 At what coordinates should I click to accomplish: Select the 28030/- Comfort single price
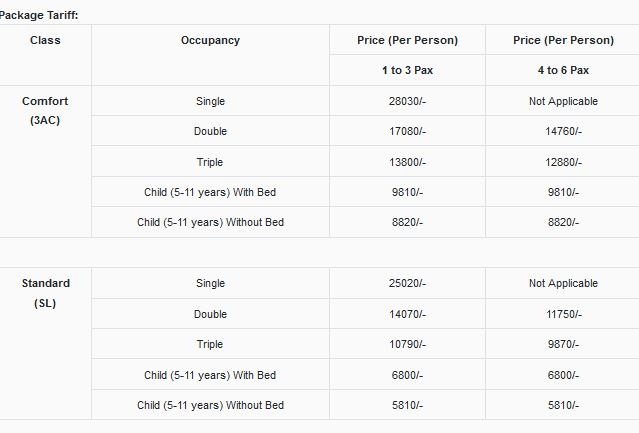click(408, 101)
